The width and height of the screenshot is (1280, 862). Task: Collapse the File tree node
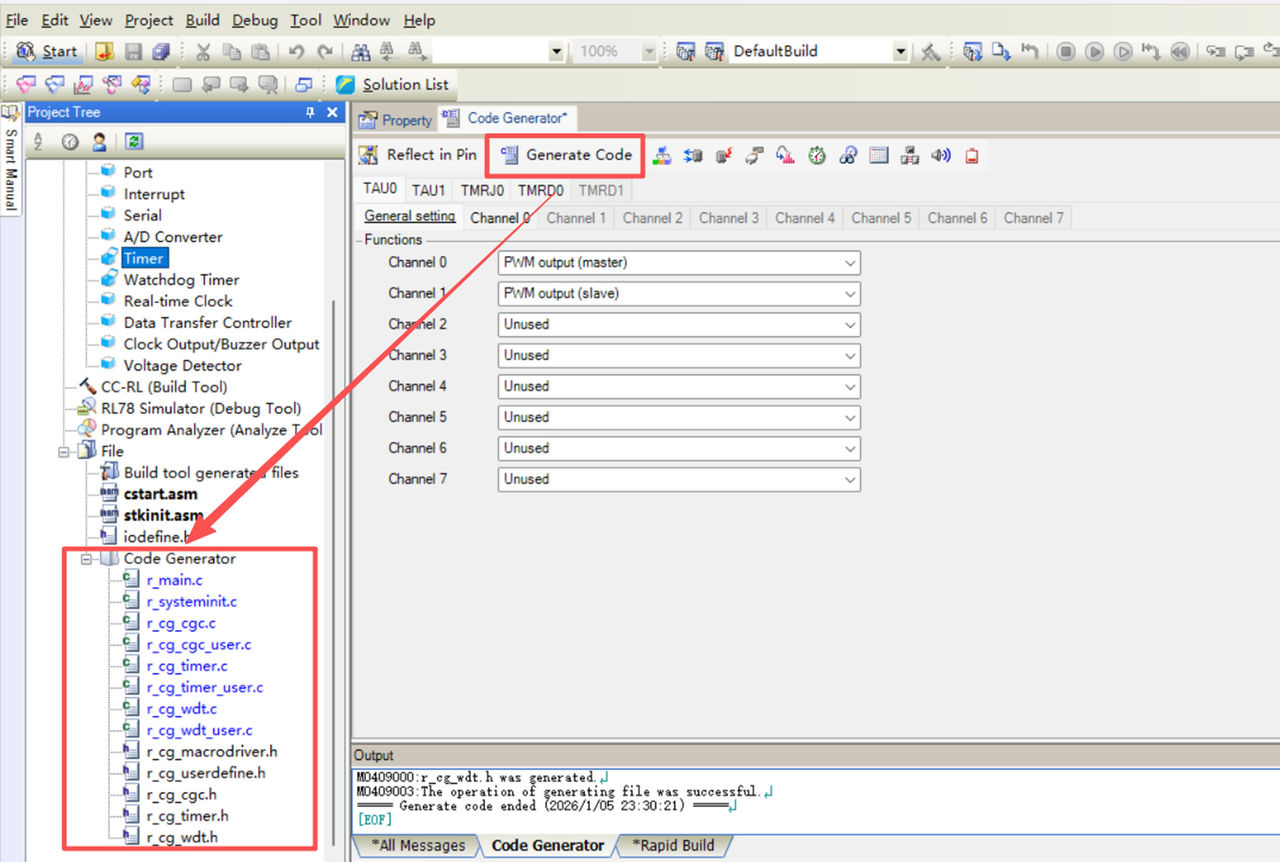click(x=65, y=451)
